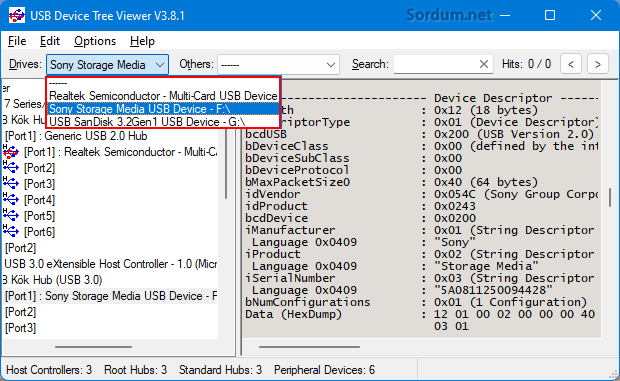Click the idProduct 0x0243 line
The height and width of the screenshot is (381, 620).
tap(361, 206)
